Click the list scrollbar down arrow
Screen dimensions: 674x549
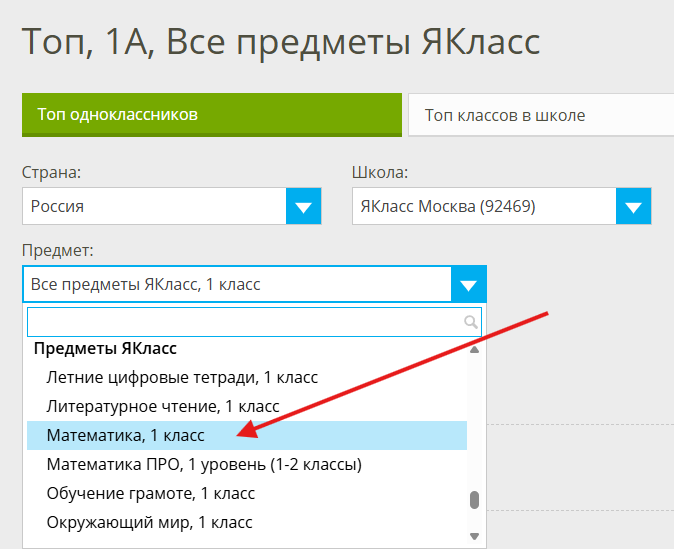pyautogui.click(x=475, y=536)
